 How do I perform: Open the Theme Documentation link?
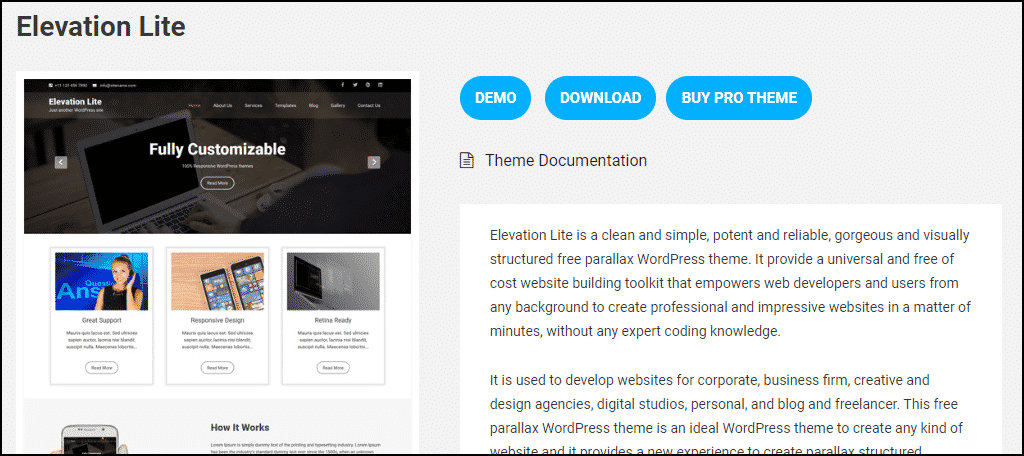pyautogui.click(x=566, y=160)
